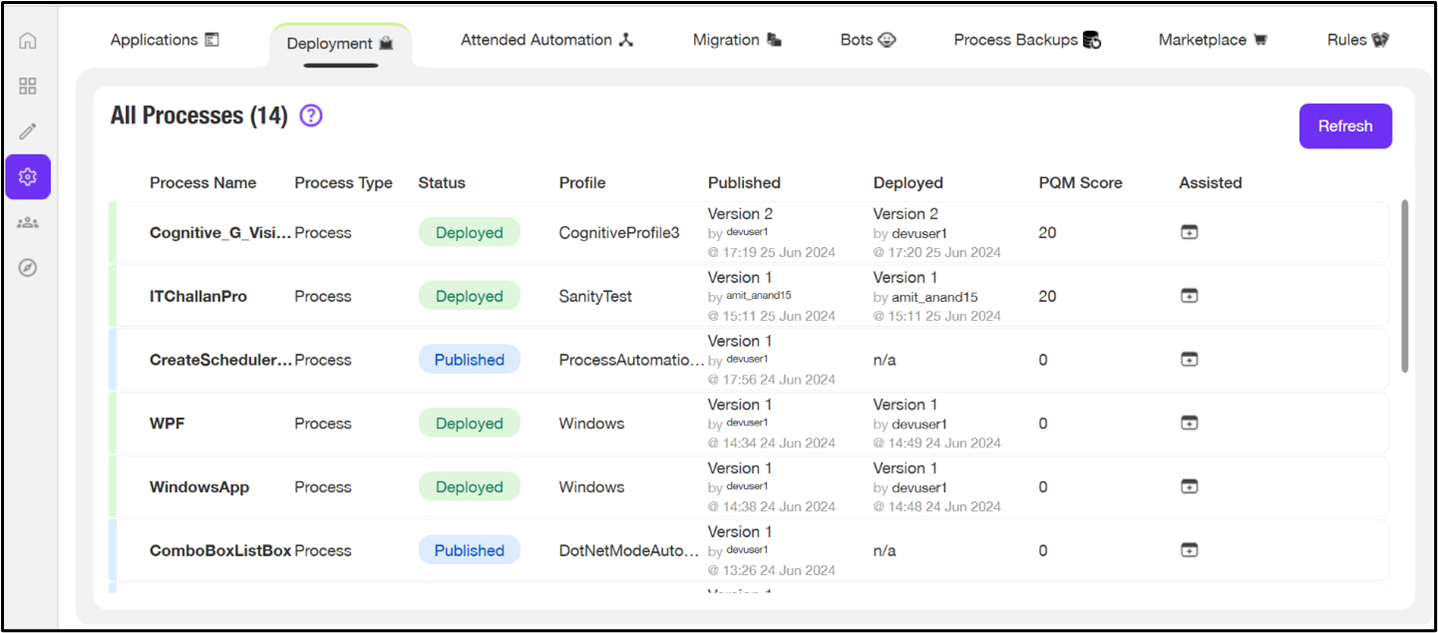Image resolution: width=1438 pixels, height=633 pixels.
Task: Open the Attended Automation tab
Action: point(547,40)
